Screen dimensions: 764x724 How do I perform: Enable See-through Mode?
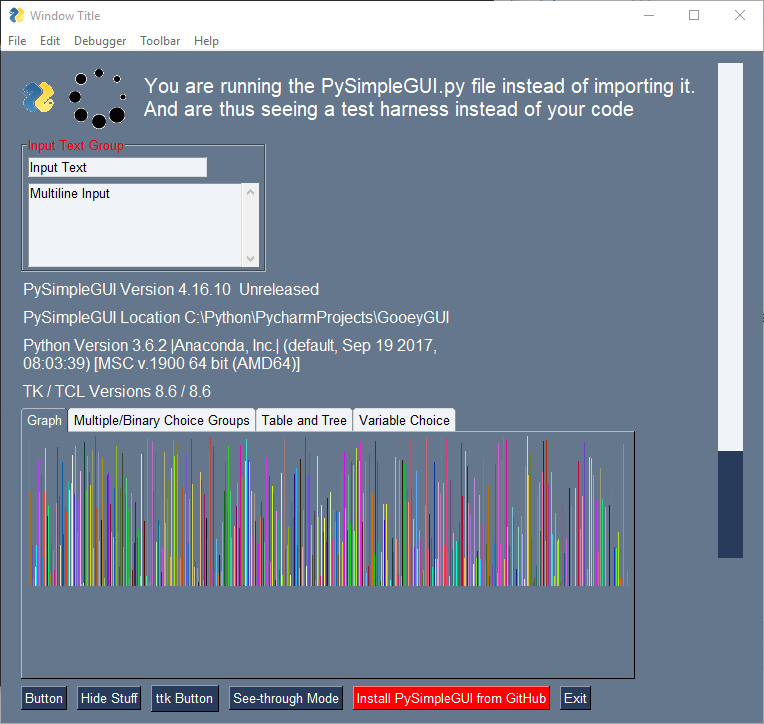coord(286,698)
